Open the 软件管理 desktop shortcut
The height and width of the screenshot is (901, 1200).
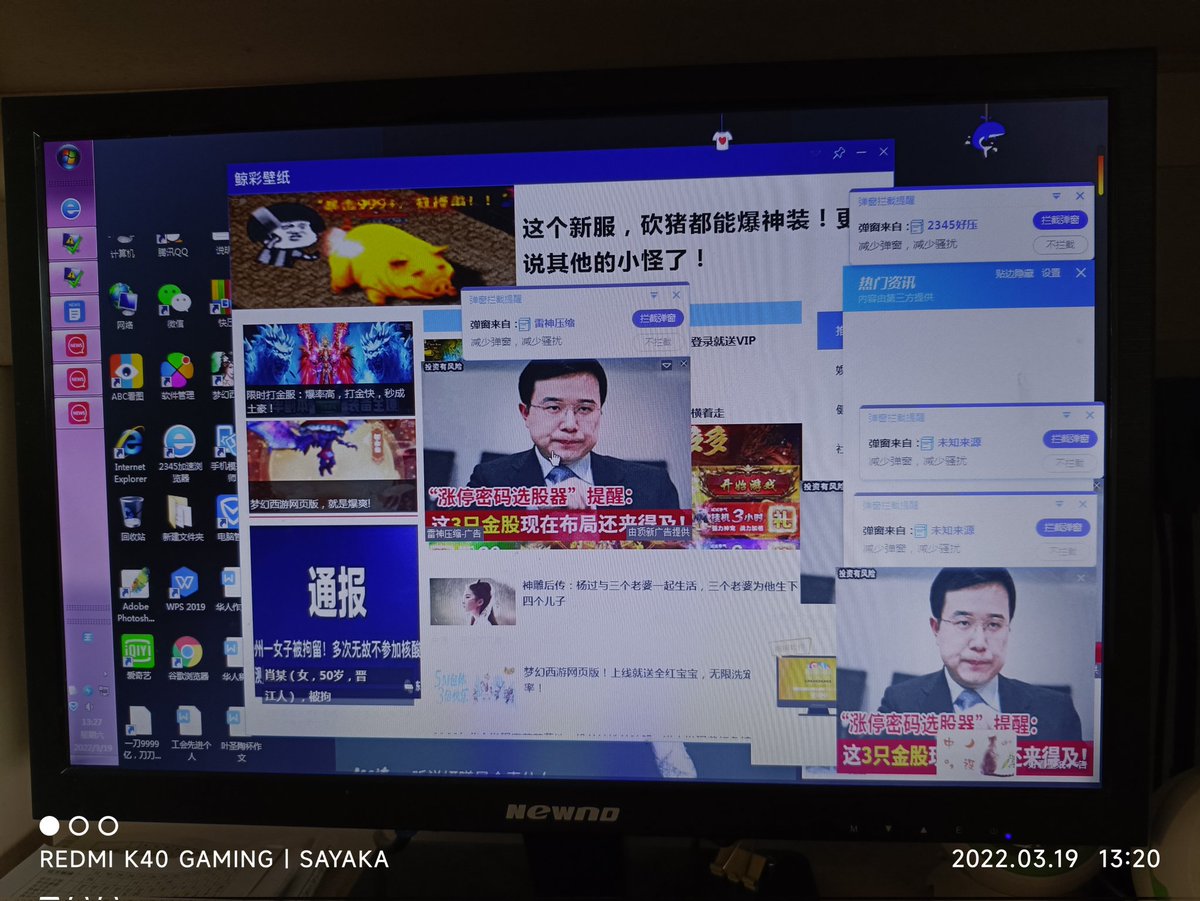coord(177,377)
